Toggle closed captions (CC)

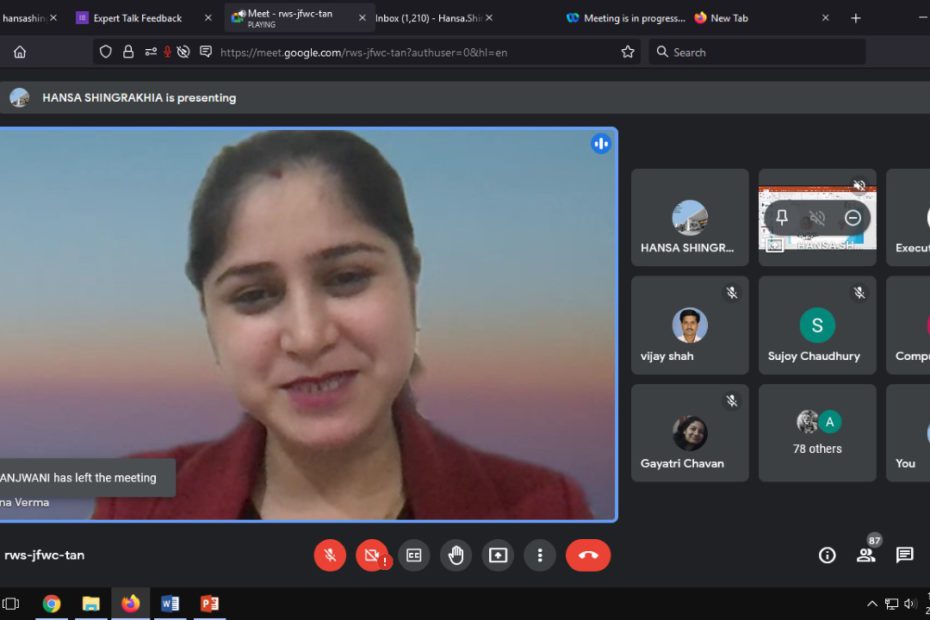tap(414, 555)
